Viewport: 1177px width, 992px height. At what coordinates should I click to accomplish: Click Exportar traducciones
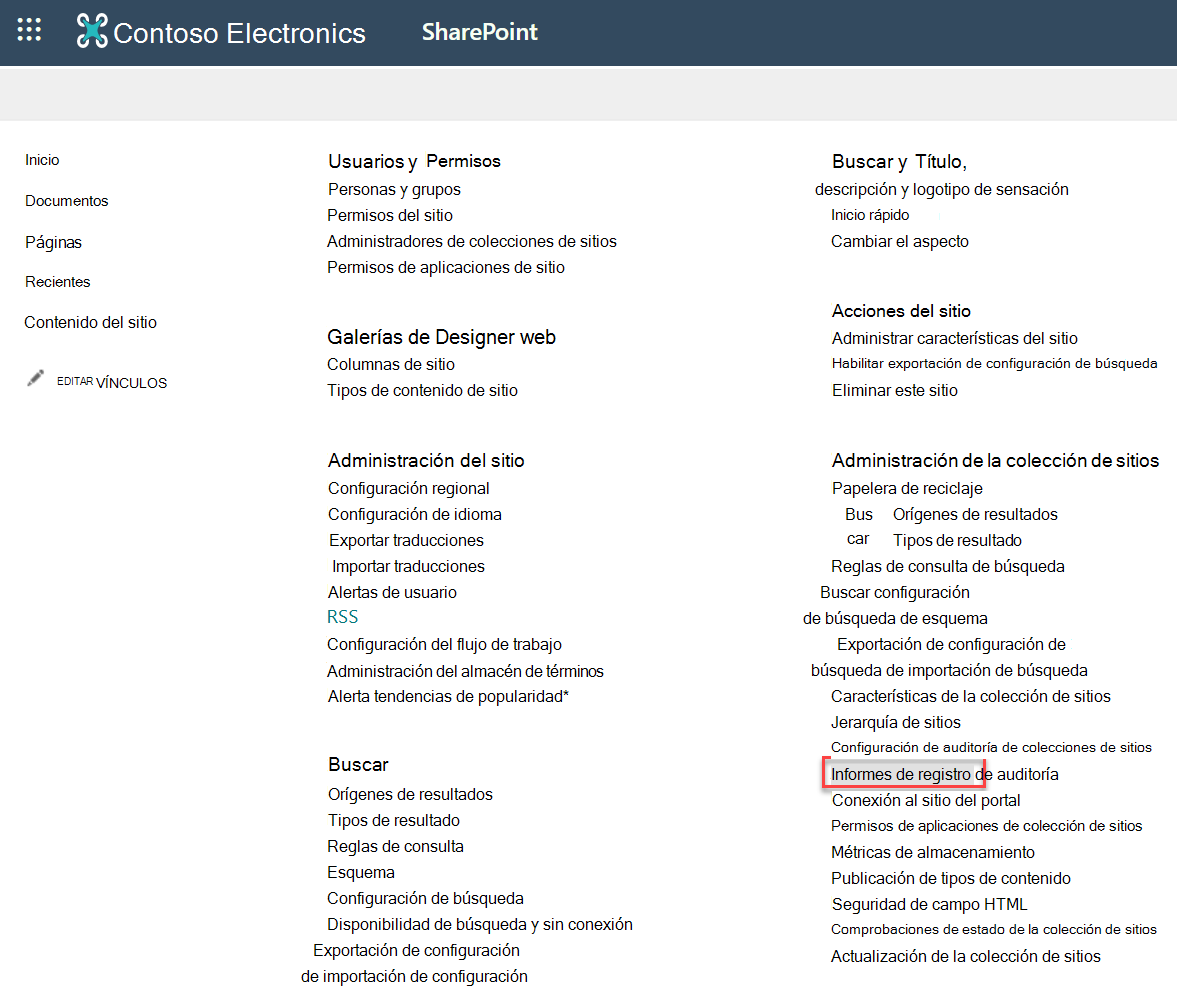click(406, 540)
